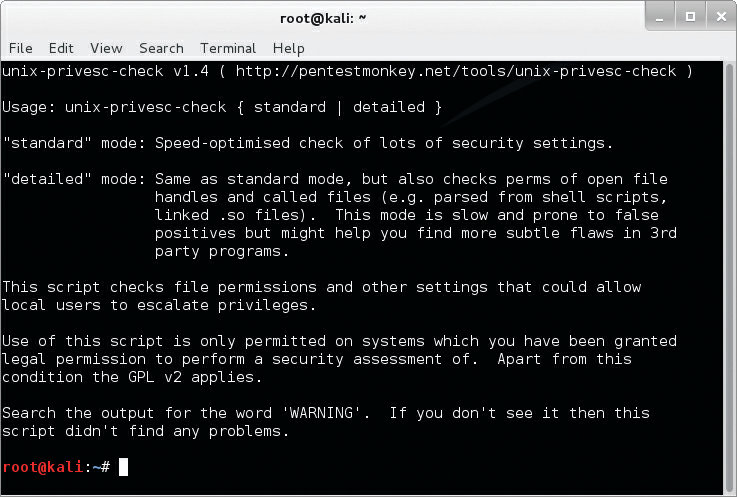Open the Edit menu
Screen dimensions: 737x497
(x=61, y=48)
